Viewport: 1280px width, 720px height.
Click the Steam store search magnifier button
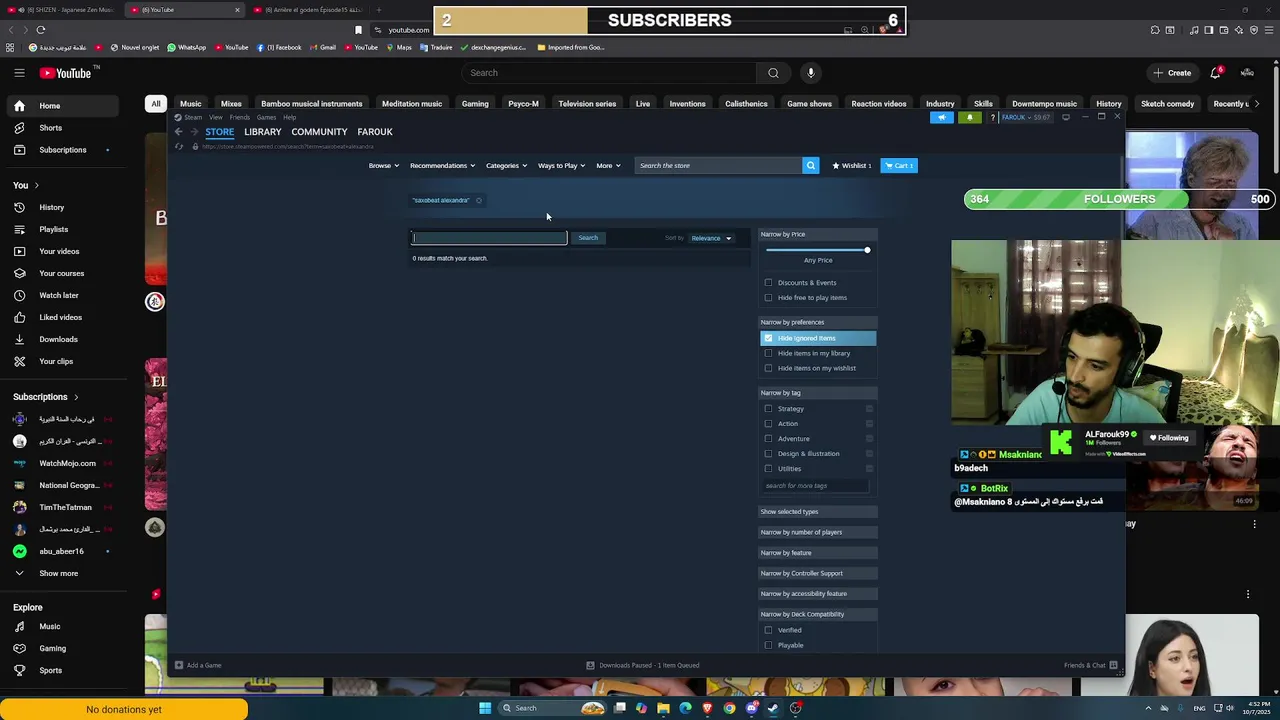click(811, 165)
